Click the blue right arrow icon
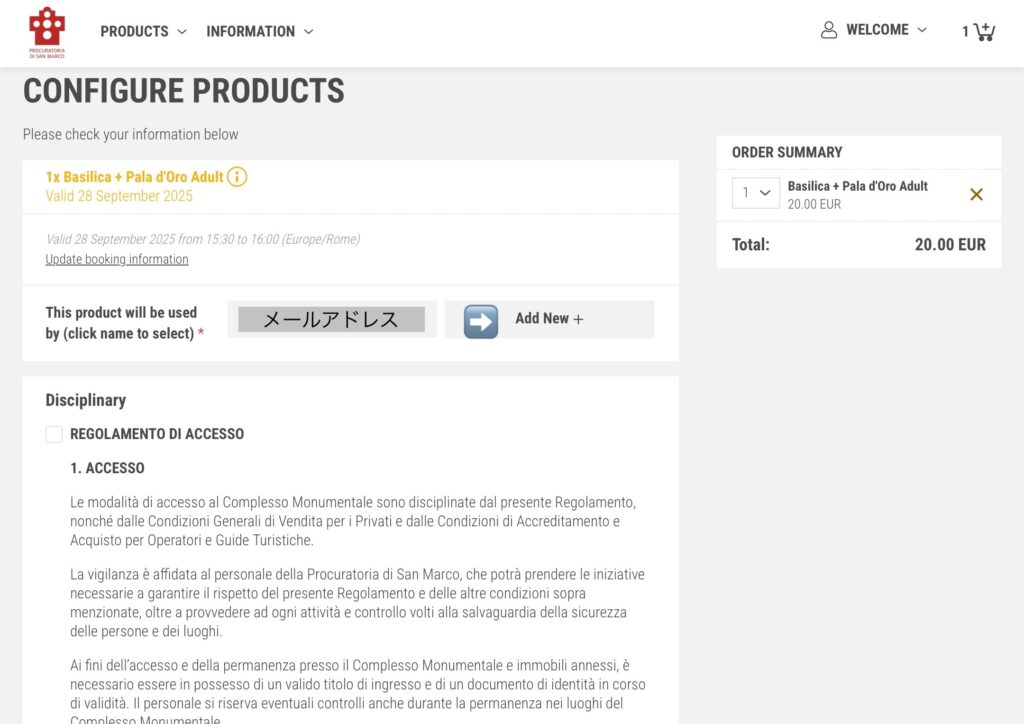Screen dimensions: 1024x724 pyautogui.click(x=481, y=320)
